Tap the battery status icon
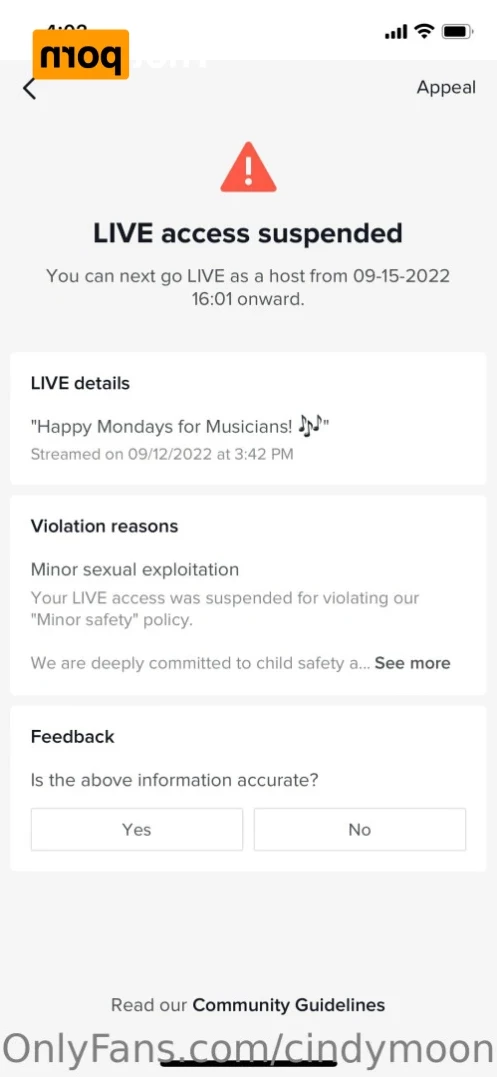This screenshot has height=1077, width=497. (x=456, y=32)
